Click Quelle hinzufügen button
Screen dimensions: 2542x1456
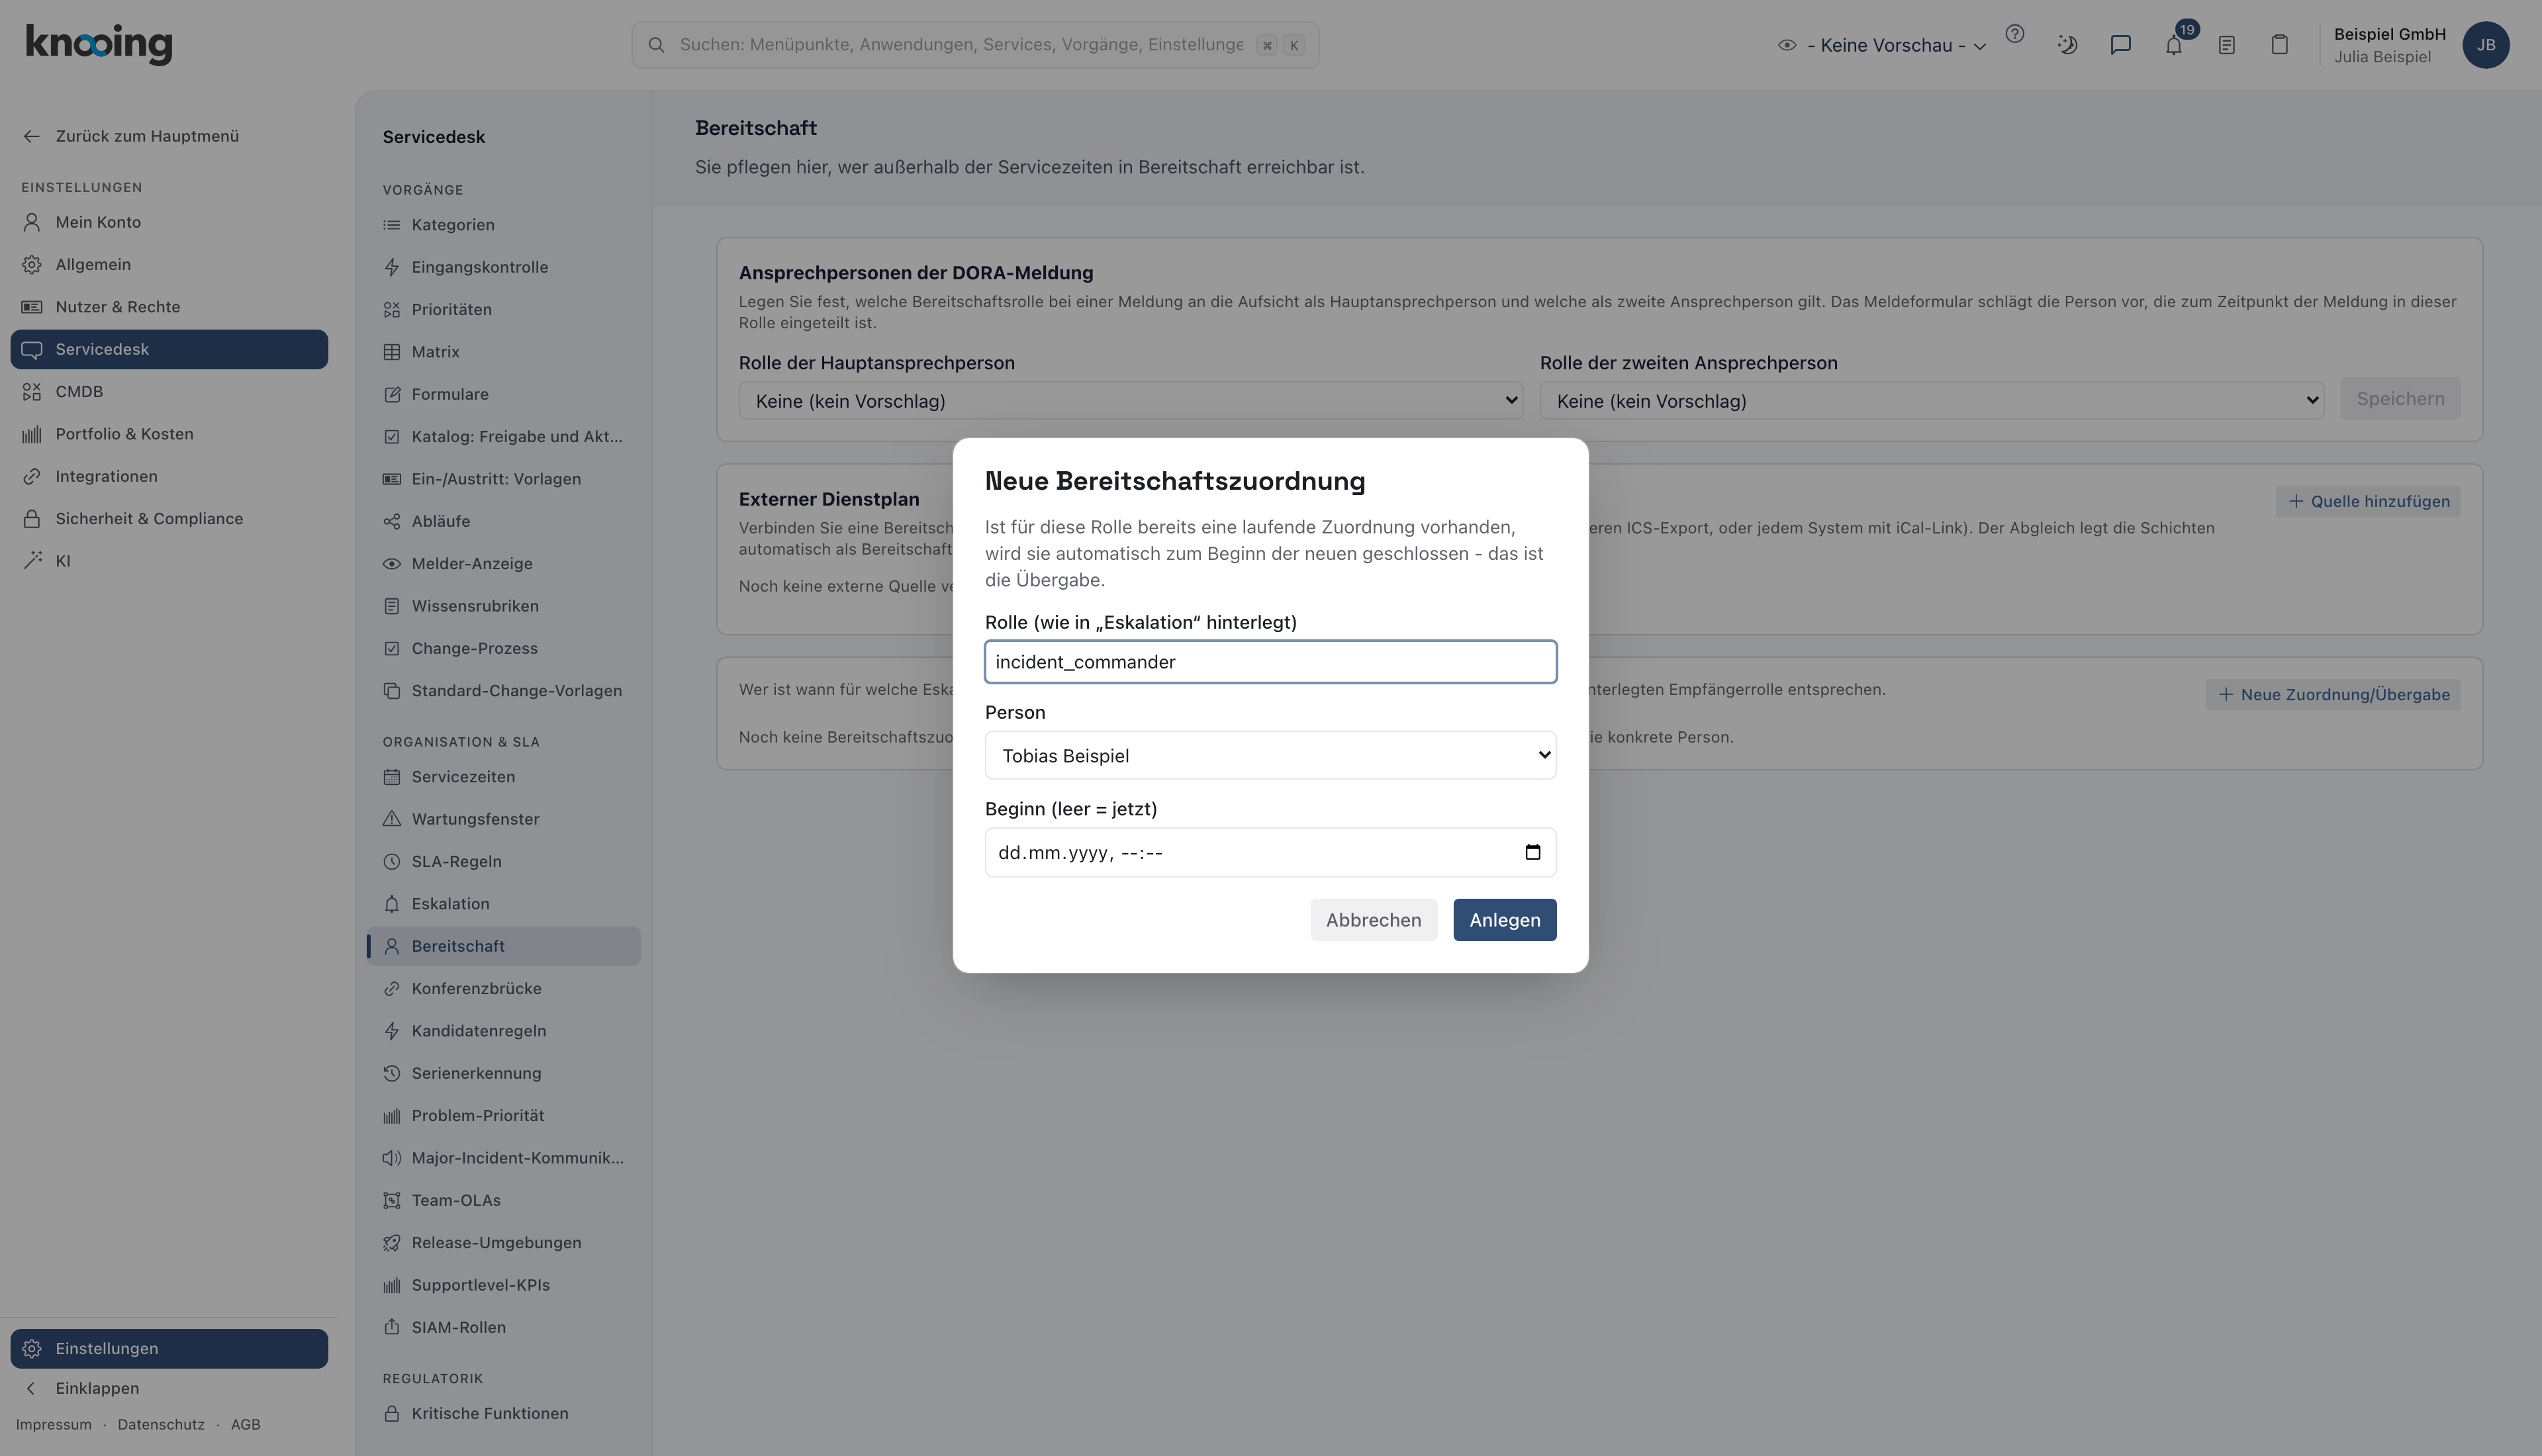pyautogui.click(x=2368, y=501)
